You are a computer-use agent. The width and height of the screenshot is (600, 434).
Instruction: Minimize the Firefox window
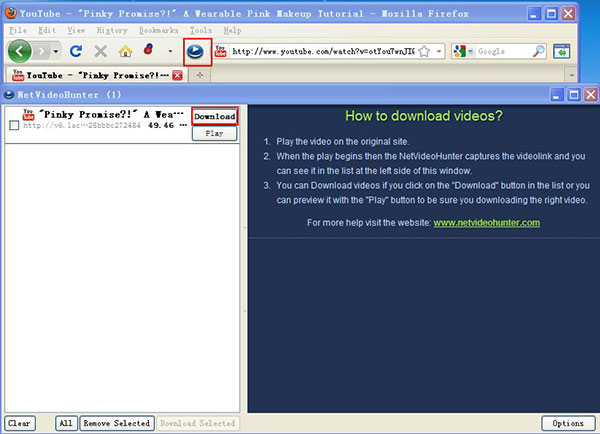(x=534, y=14)
